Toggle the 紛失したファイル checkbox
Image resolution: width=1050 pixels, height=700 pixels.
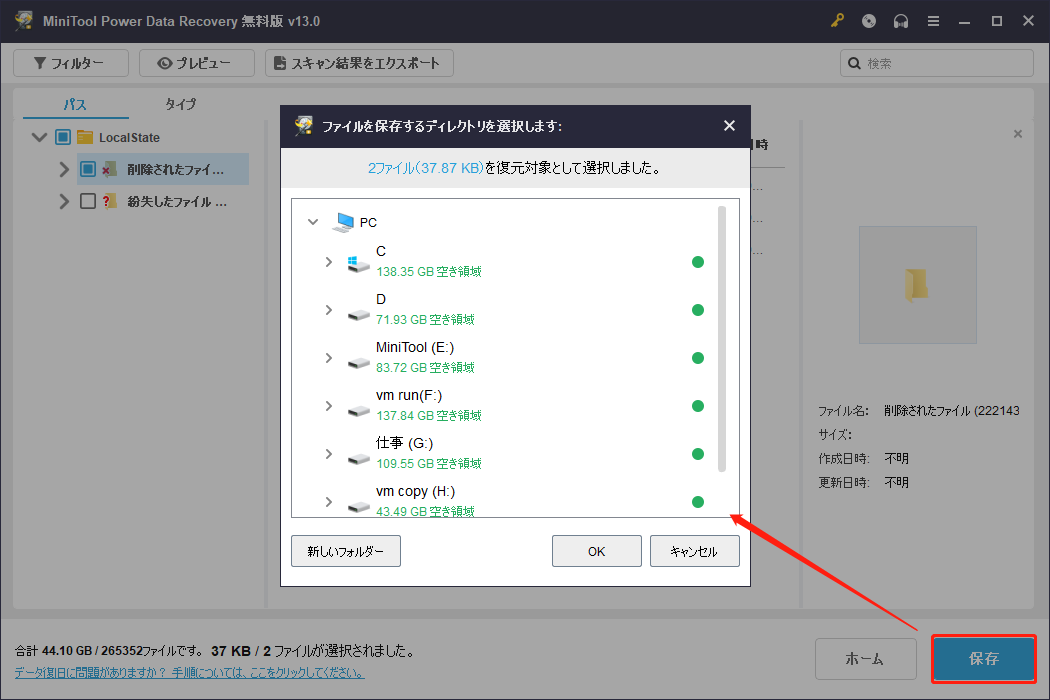[x=88, y=201]
